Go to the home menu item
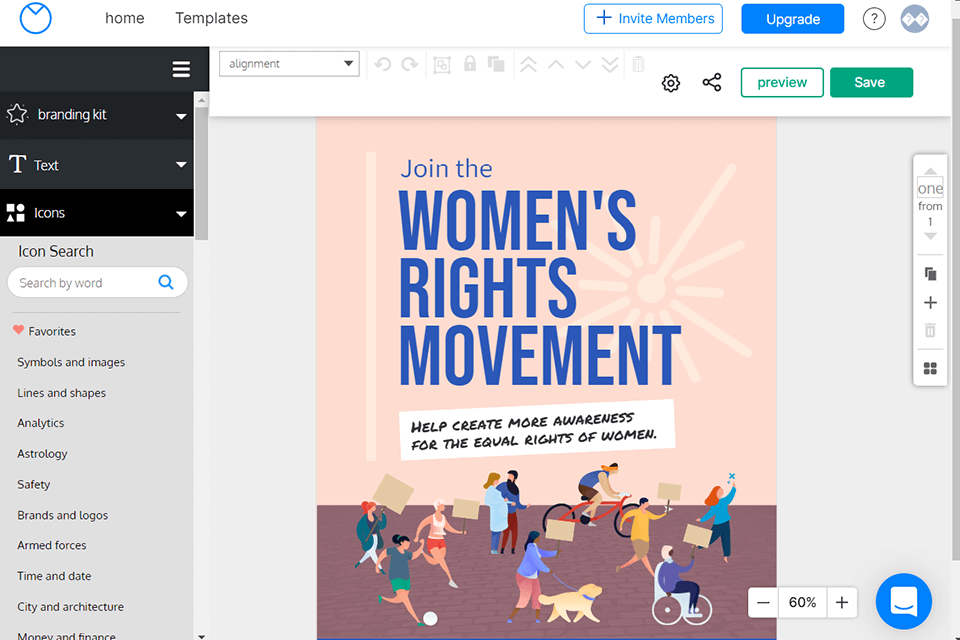The height and width of the screenshot is (640, 960). [x=125, y=18]
